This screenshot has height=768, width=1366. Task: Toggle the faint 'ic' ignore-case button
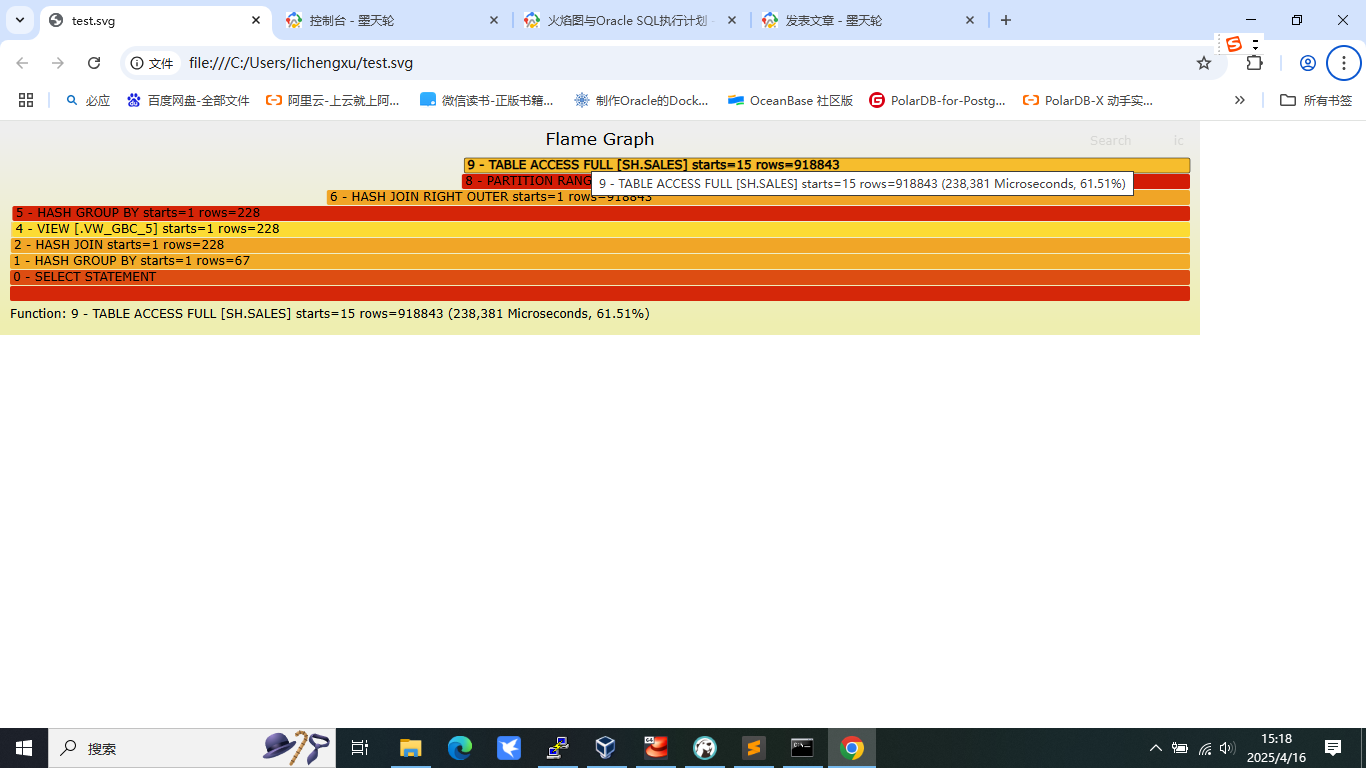[1178, 141]
